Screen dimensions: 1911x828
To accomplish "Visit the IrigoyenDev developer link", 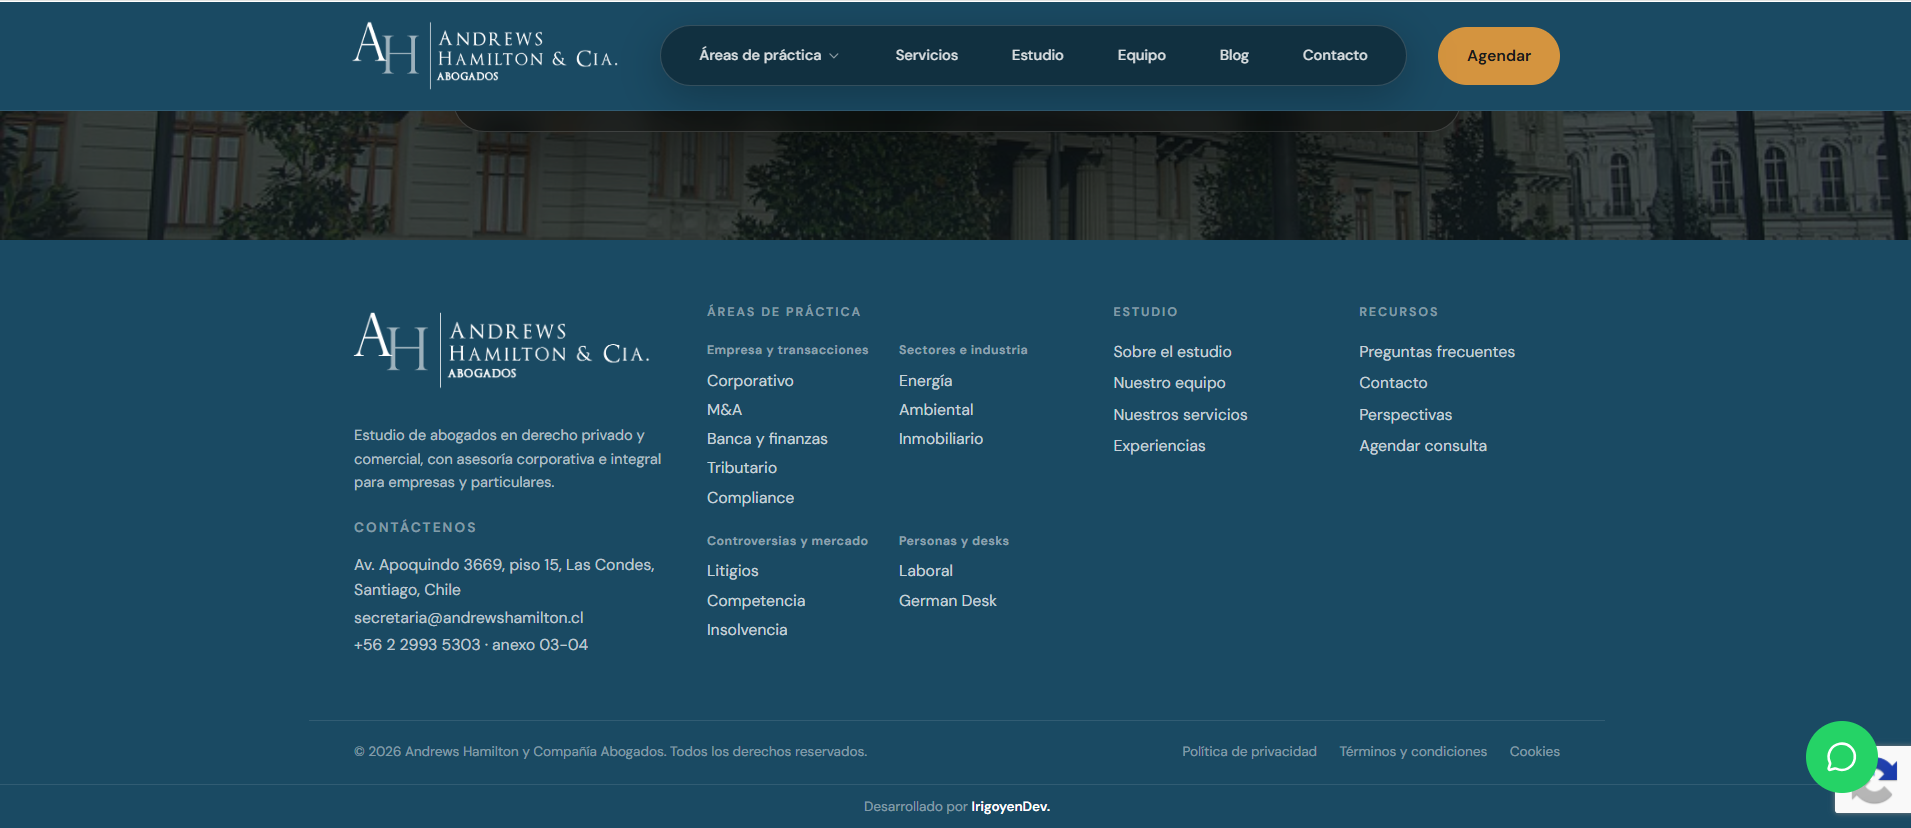I will [x=1010, y=807].
